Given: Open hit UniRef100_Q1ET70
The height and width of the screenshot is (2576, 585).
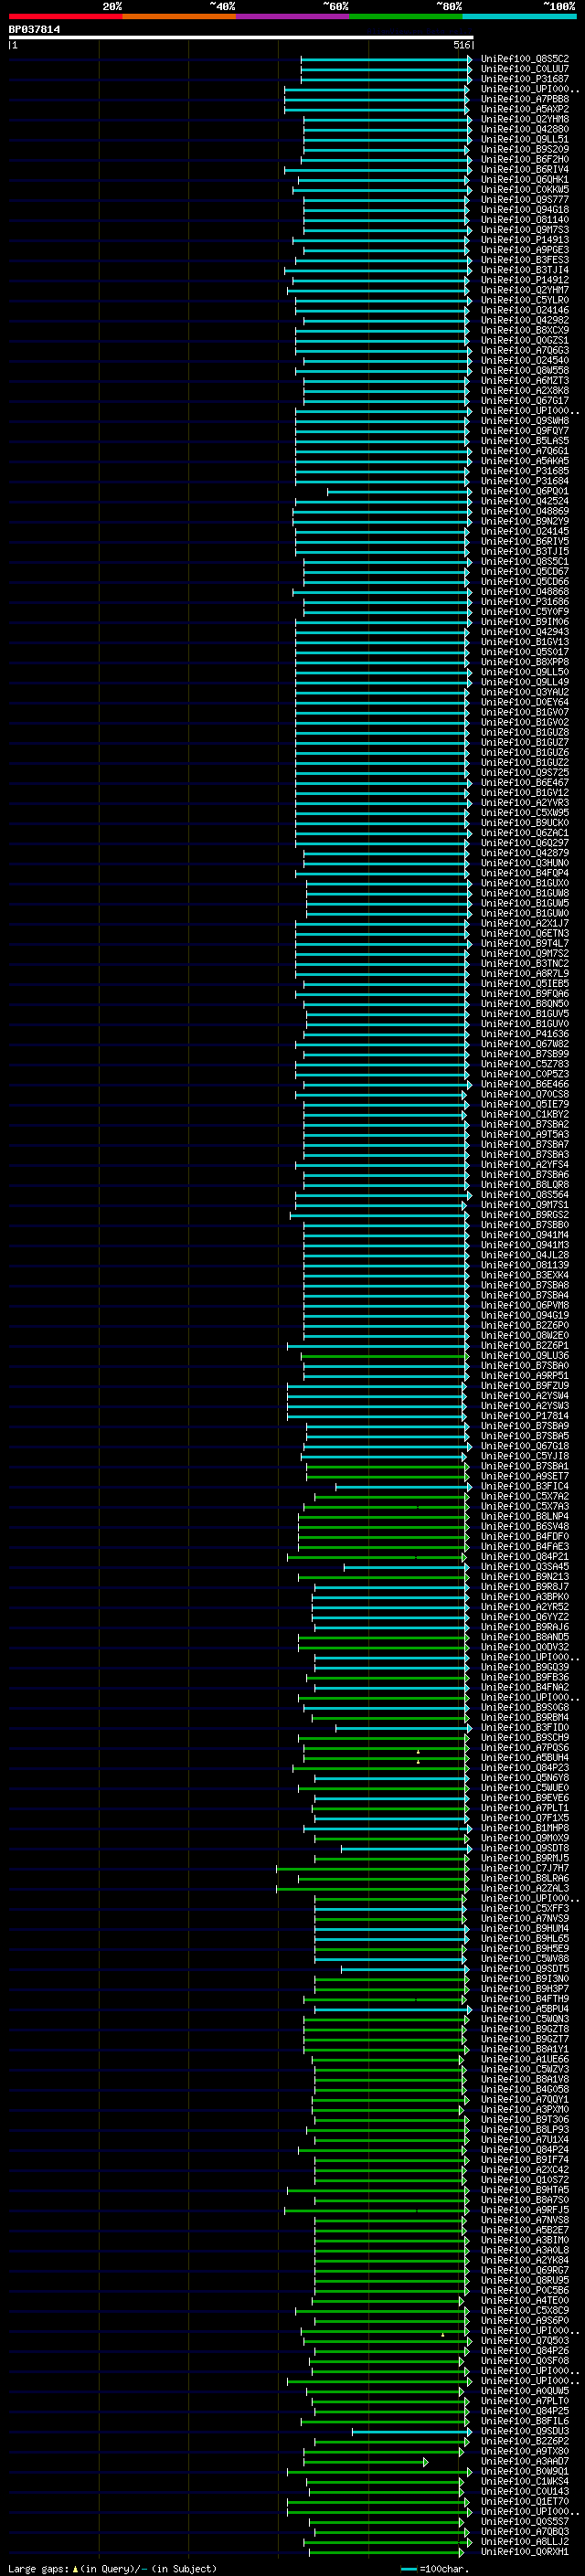Looking at the screenshot, I should click(x=524, y=2501).
